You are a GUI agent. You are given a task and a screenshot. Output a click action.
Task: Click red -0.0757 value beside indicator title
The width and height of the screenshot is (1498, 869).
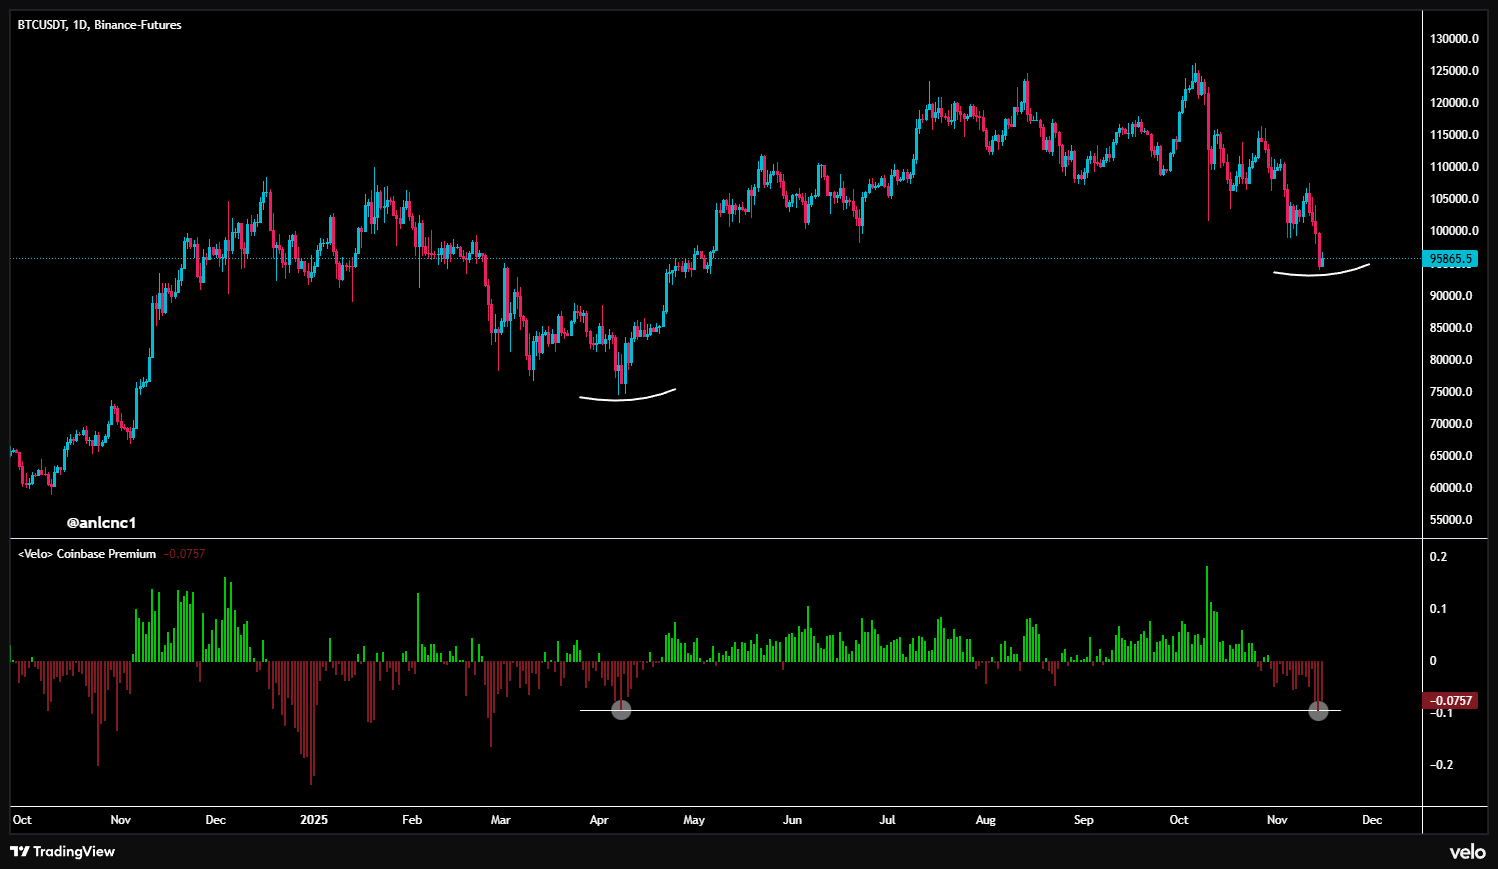tap(184, 554)
